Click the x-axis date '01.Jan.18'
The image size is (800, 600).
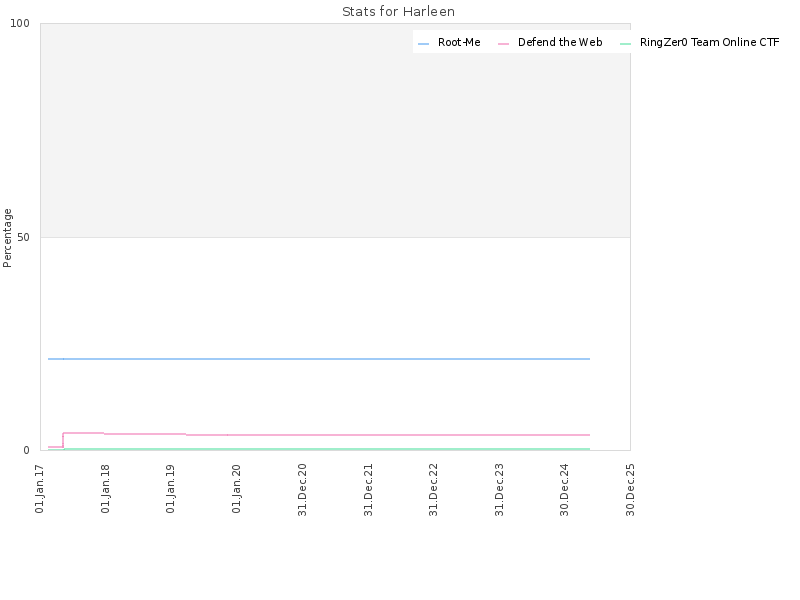[106, 489]
